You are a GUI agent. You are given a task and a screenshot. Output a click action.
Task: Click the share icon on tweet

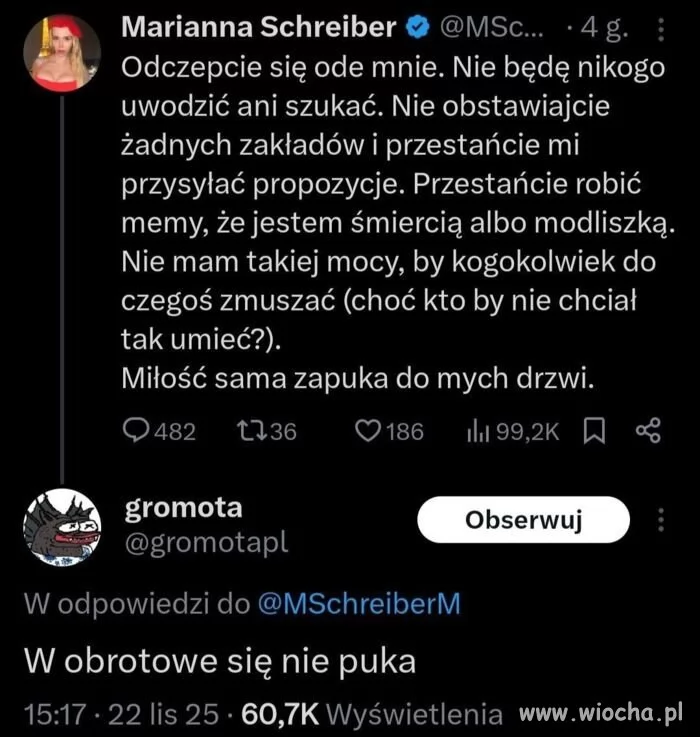648,431
